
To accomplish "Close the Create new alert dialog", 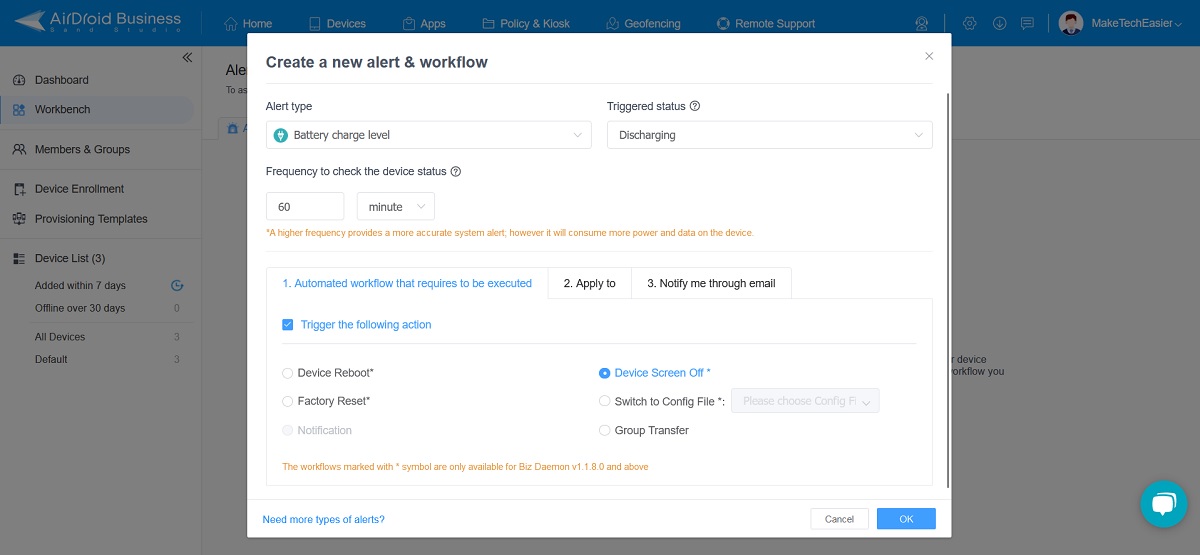I will pos(929,57).
